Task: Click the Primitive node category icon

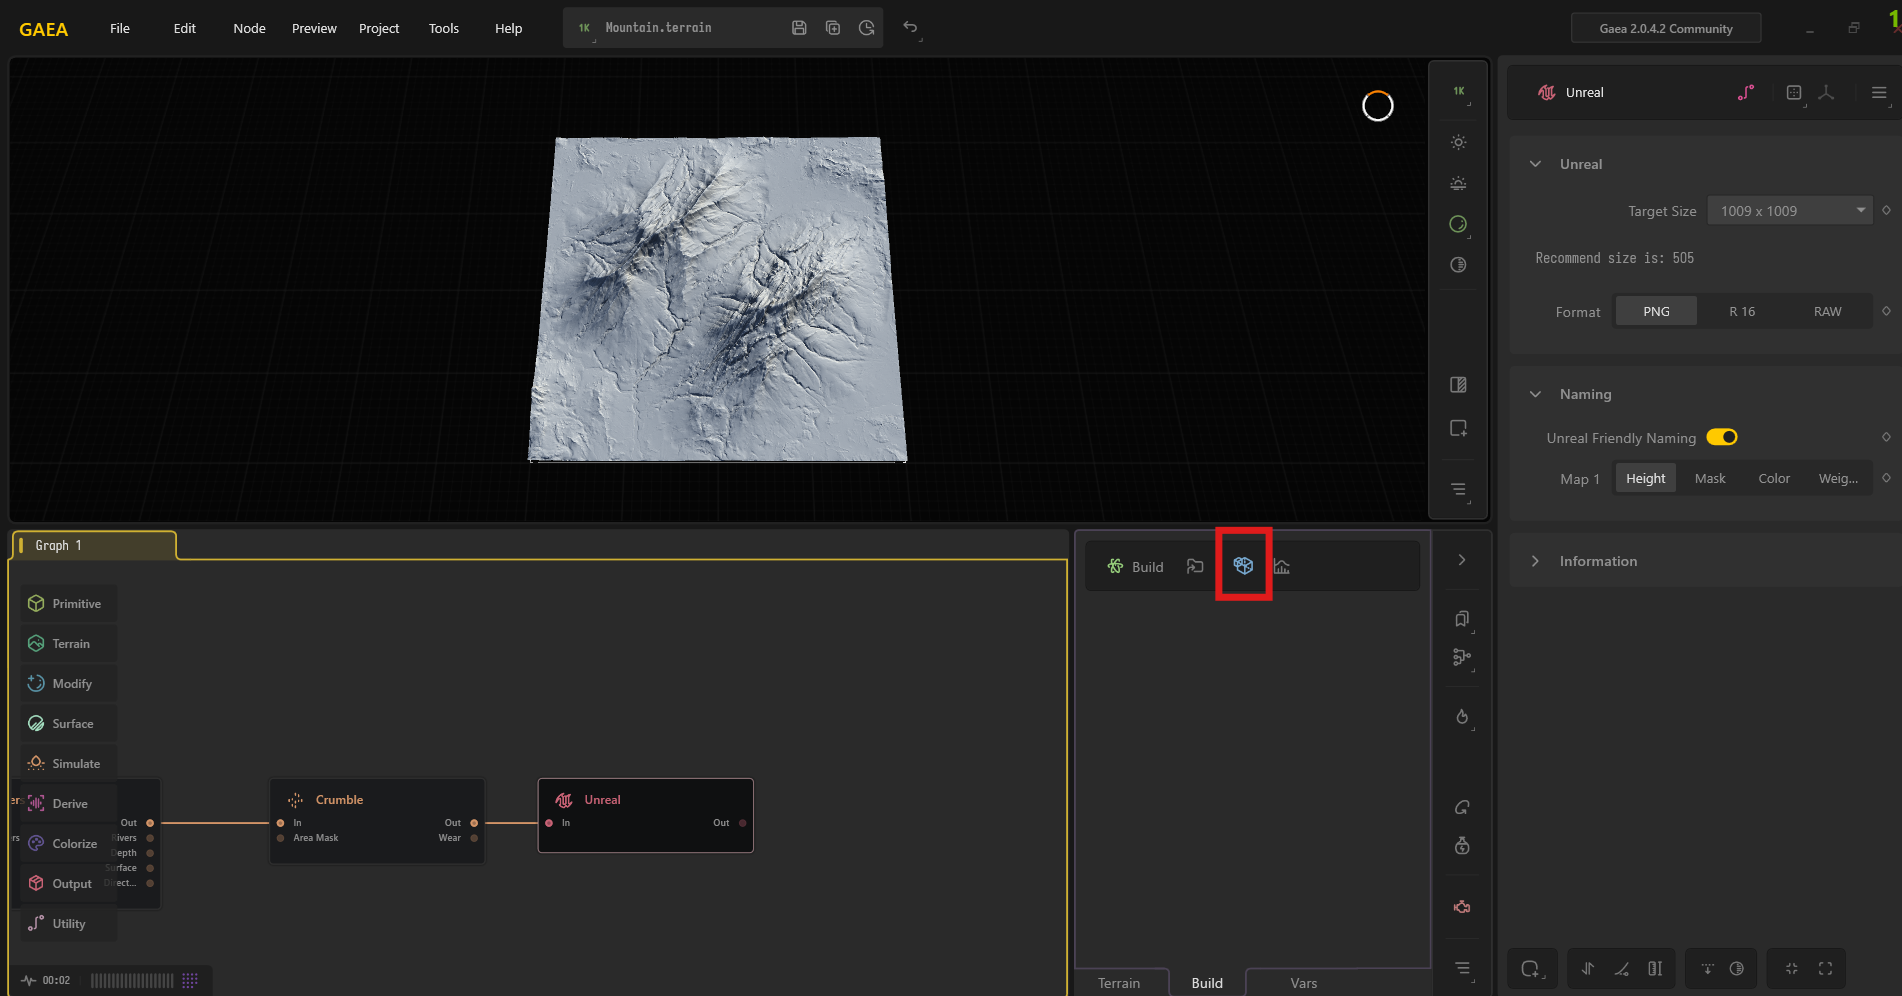Action: coord(37,603)
